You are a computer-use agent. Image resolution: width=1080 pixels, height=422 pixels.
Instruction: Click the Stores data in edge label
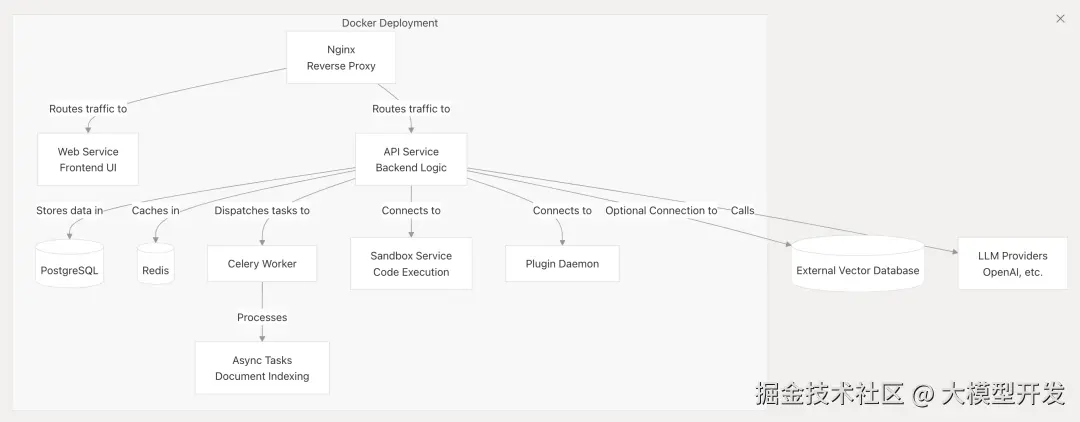(69, 211)
